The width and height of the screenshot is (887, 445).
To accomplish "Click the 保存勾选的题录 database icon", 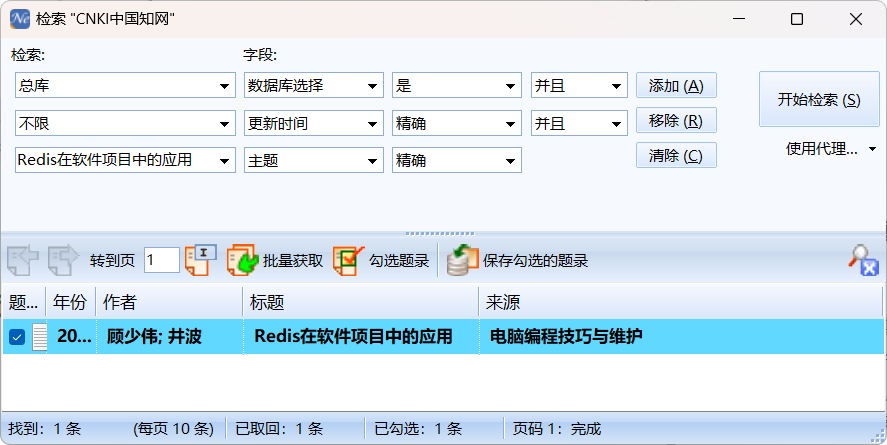I will pos(463,260).
